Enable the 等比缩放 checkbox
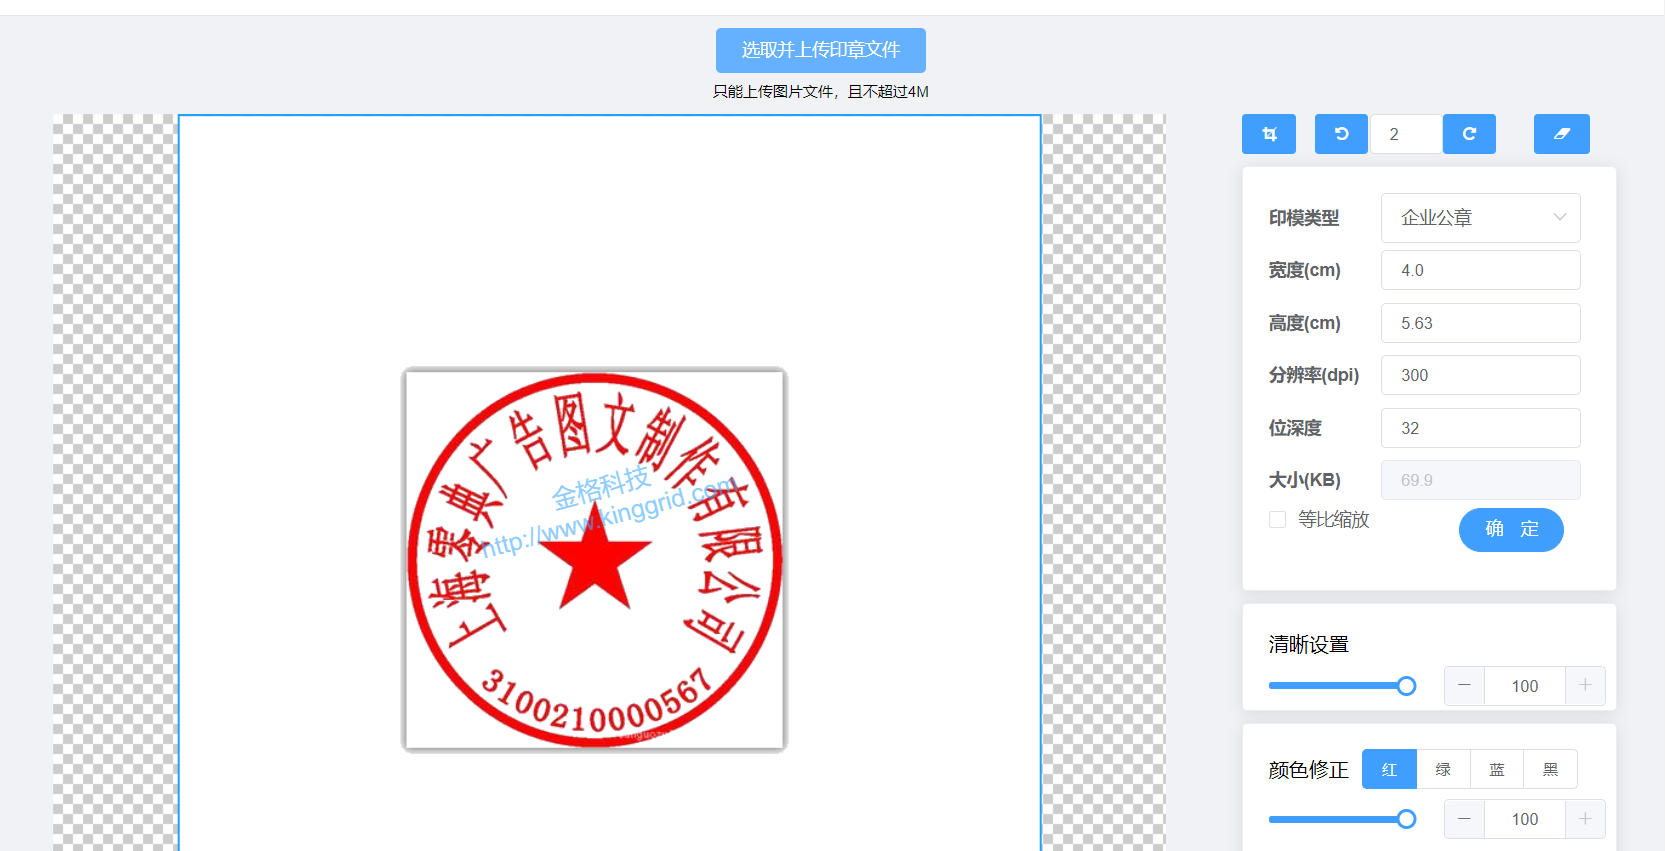This screenshot has width=1665, height=851. point(1277,520)
